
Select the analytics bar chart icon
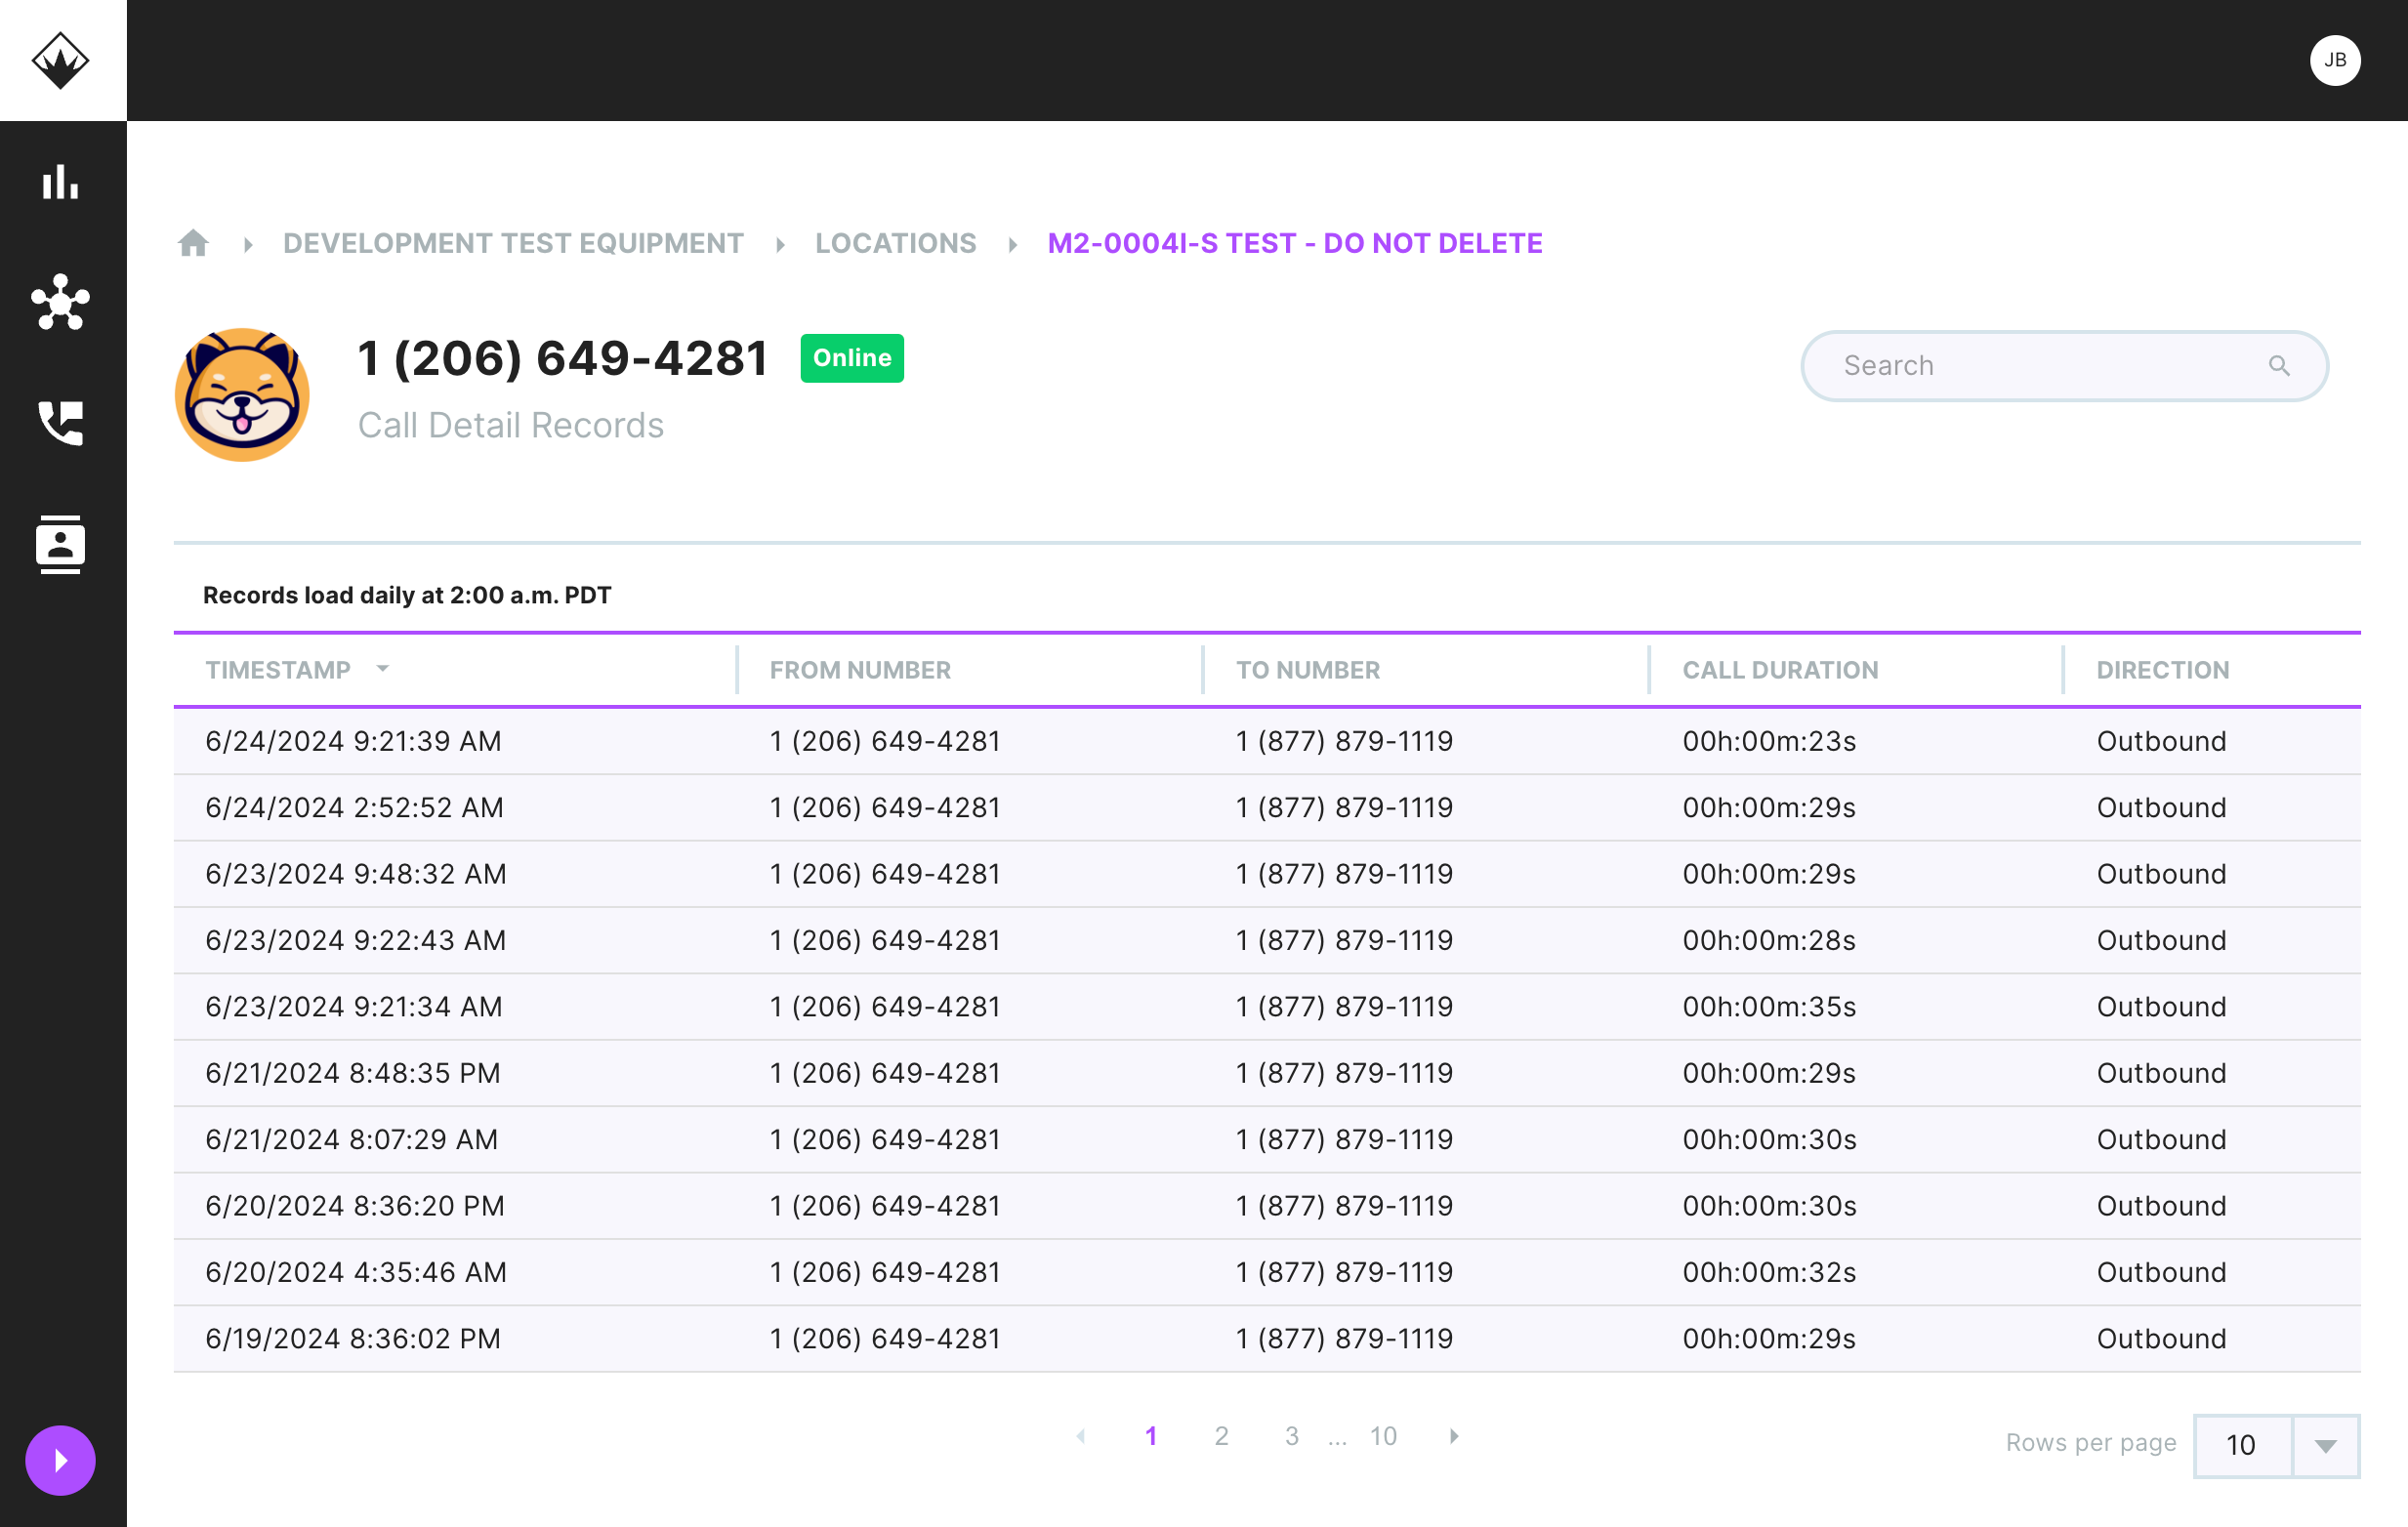click(61, 184)
